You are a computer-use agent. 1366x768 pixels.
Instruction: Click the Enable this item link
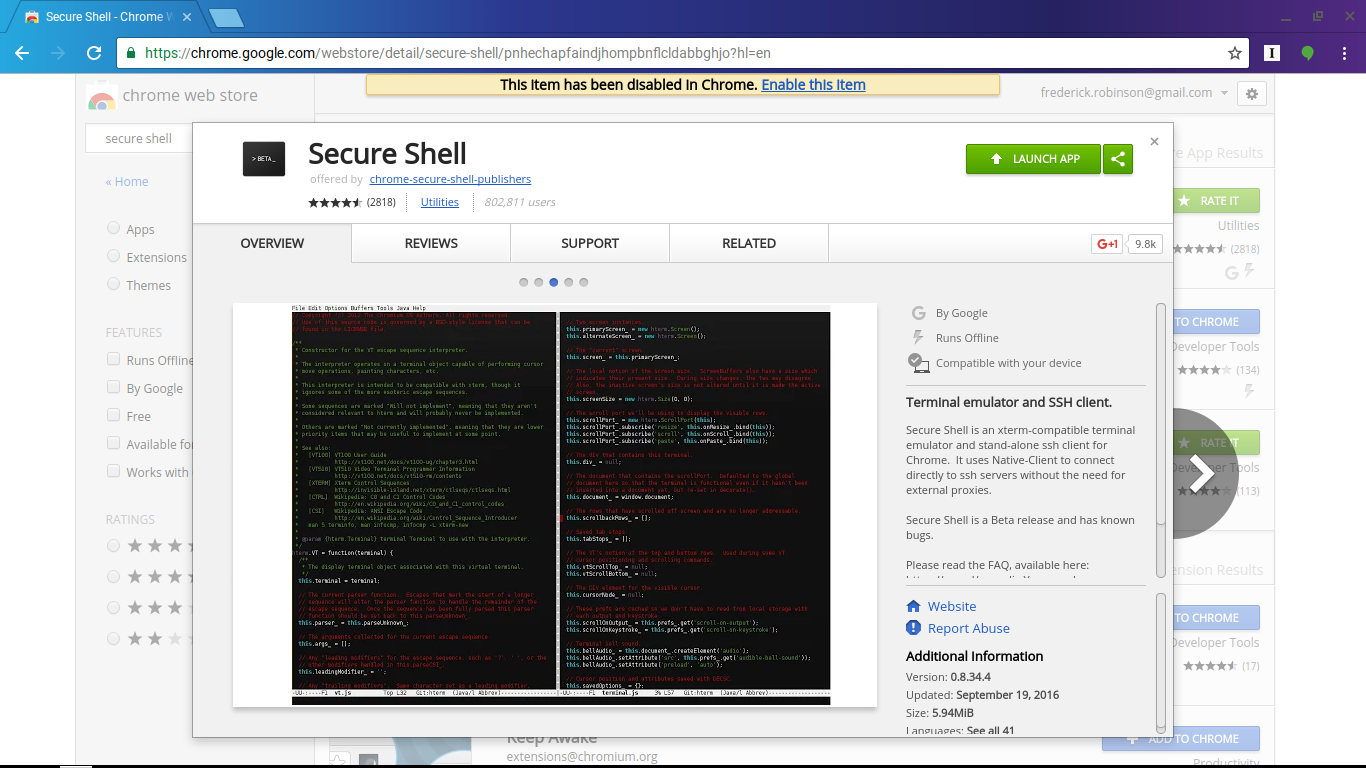click(813, 85)
